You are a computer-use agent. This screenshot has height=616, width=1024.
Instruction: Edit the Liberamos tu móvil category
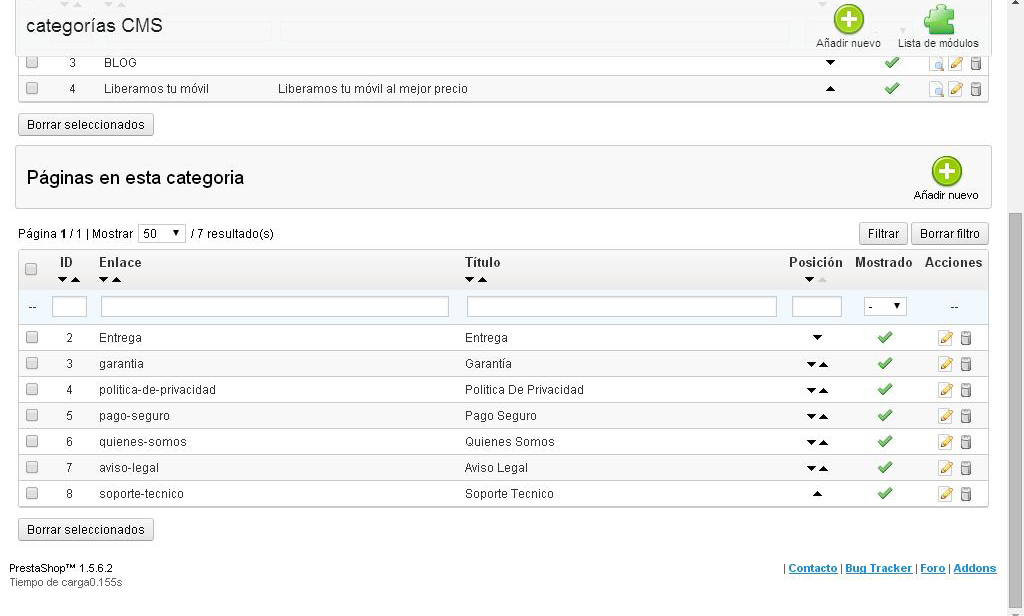[955, 89]
